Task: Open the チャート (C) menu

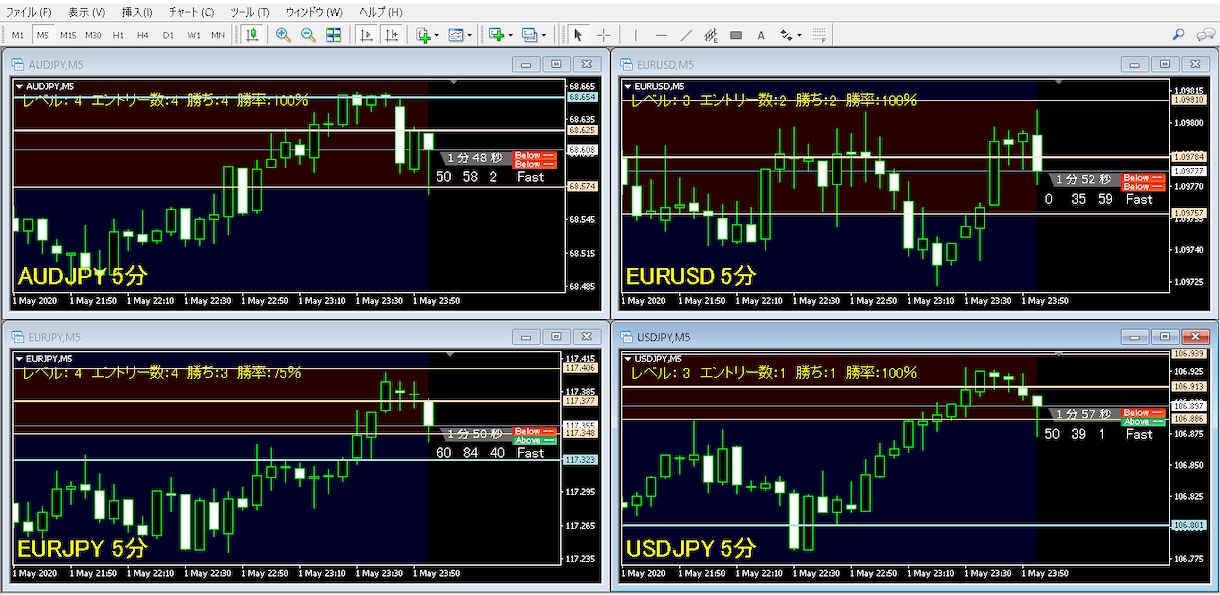Action: coord(192,12)
